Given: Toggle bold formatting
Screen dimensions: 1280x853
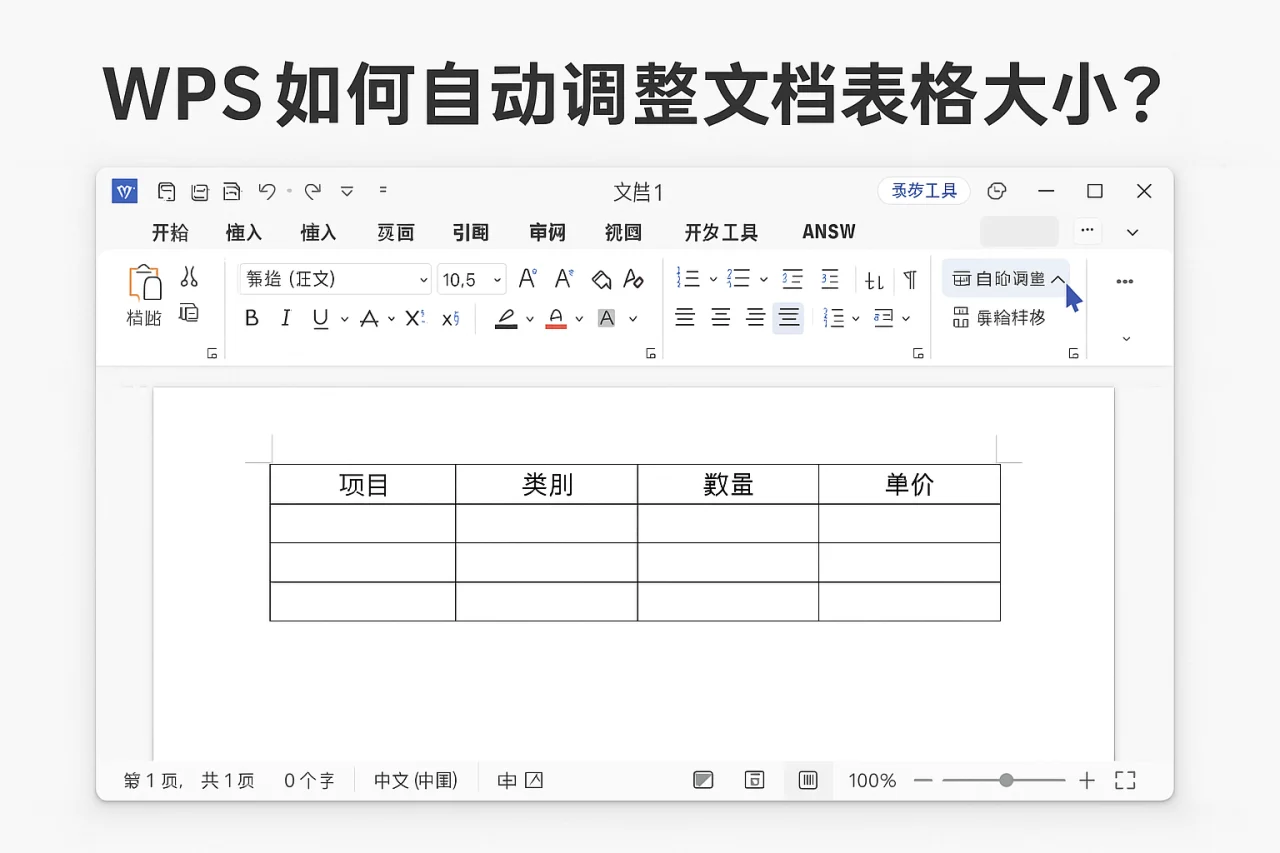Looking at the screenshot, I should pyautogui.click(x=252, y=316).
